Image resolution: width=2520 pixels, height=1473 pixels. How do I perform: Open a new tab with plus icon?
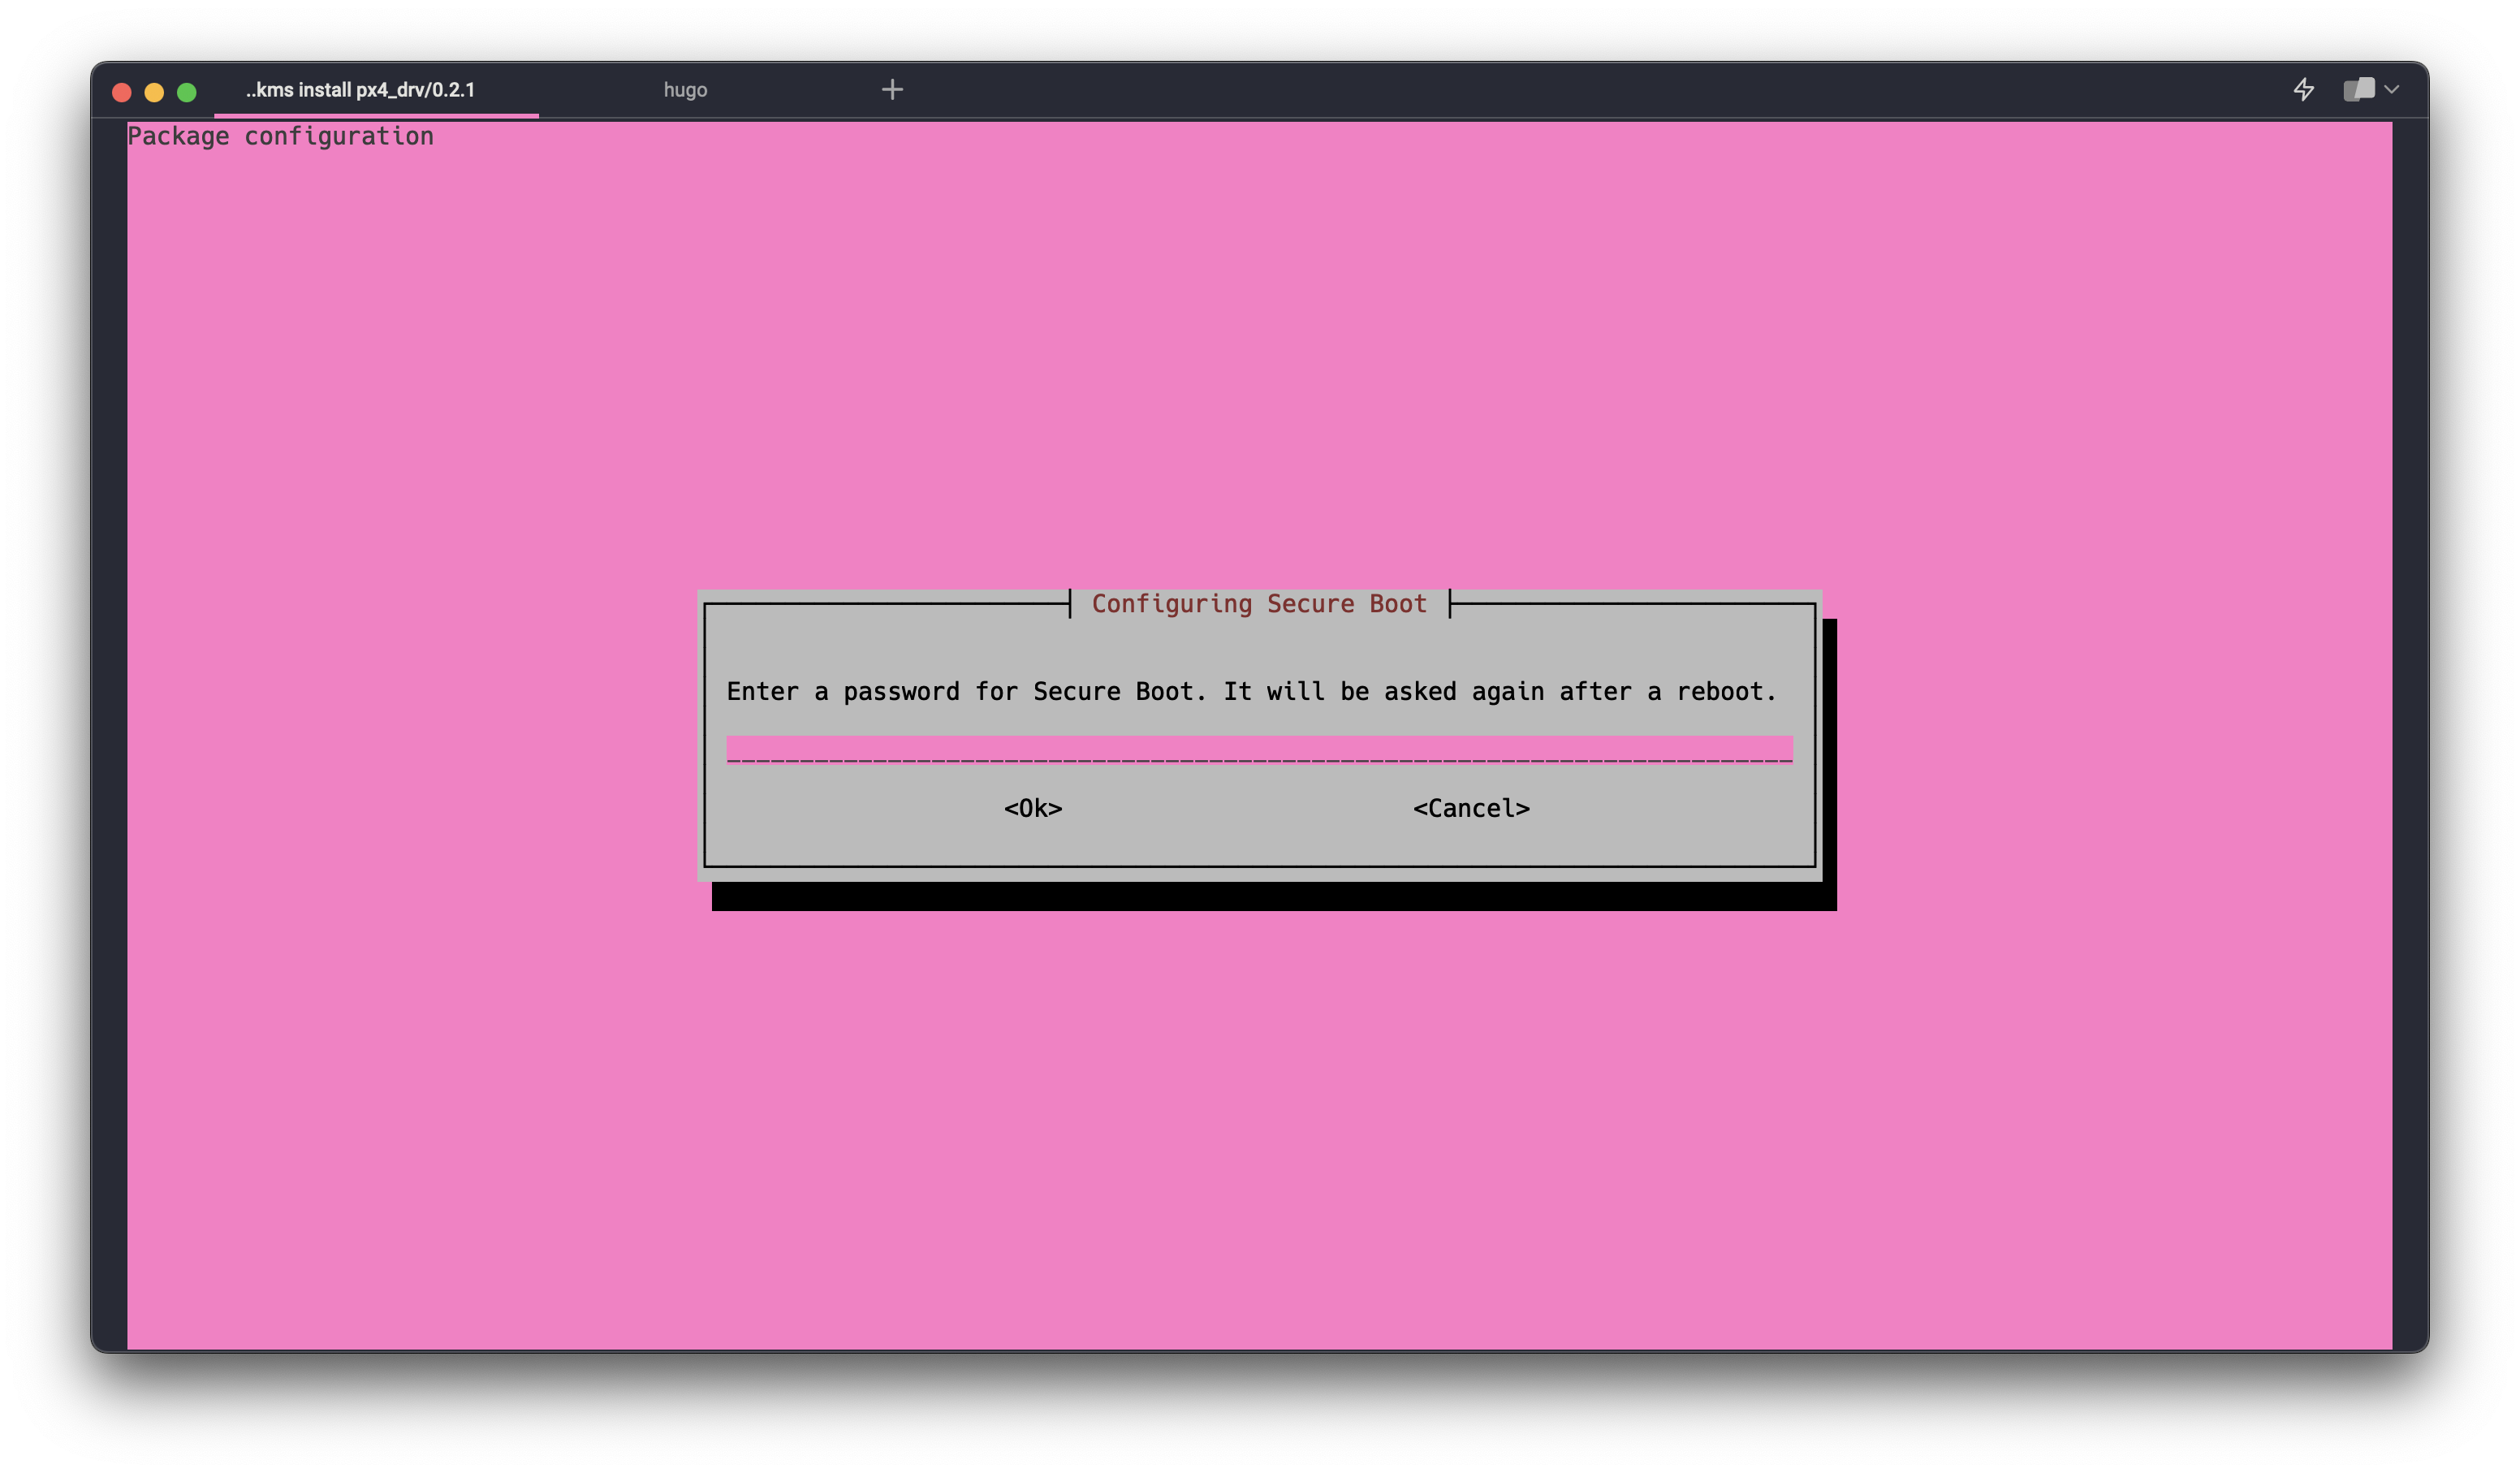click(x=892, y=90)
